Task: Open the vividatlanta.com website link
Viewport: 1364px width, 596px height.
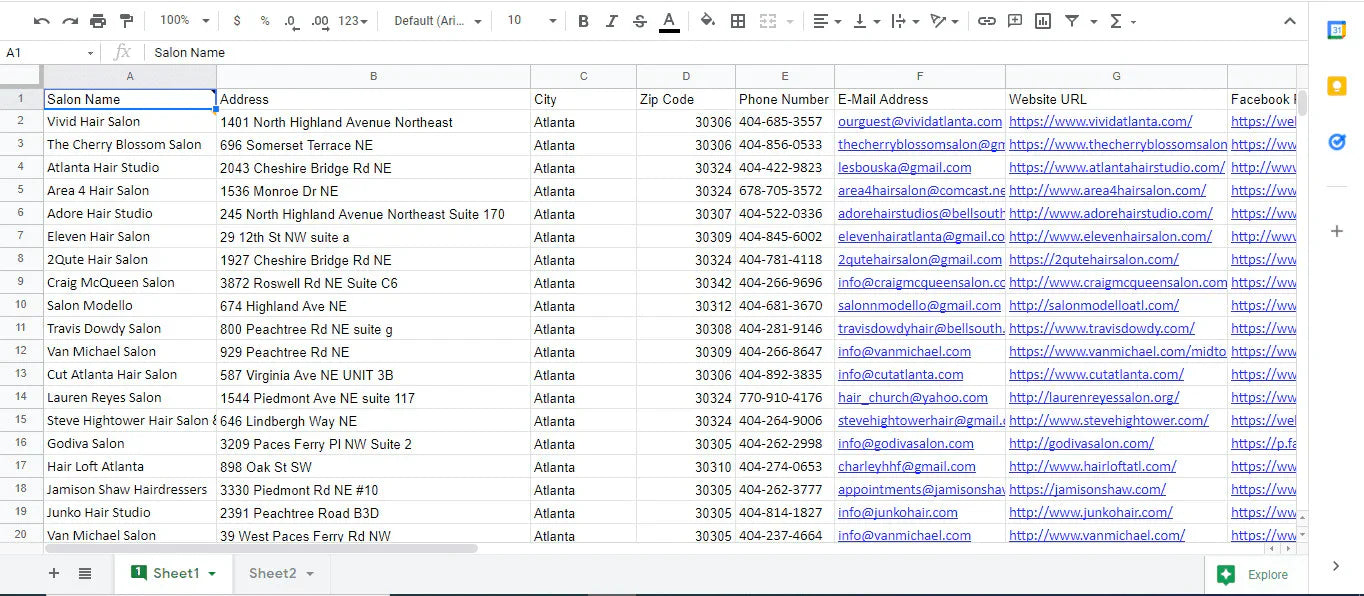Action: (x=1100, y=122)
